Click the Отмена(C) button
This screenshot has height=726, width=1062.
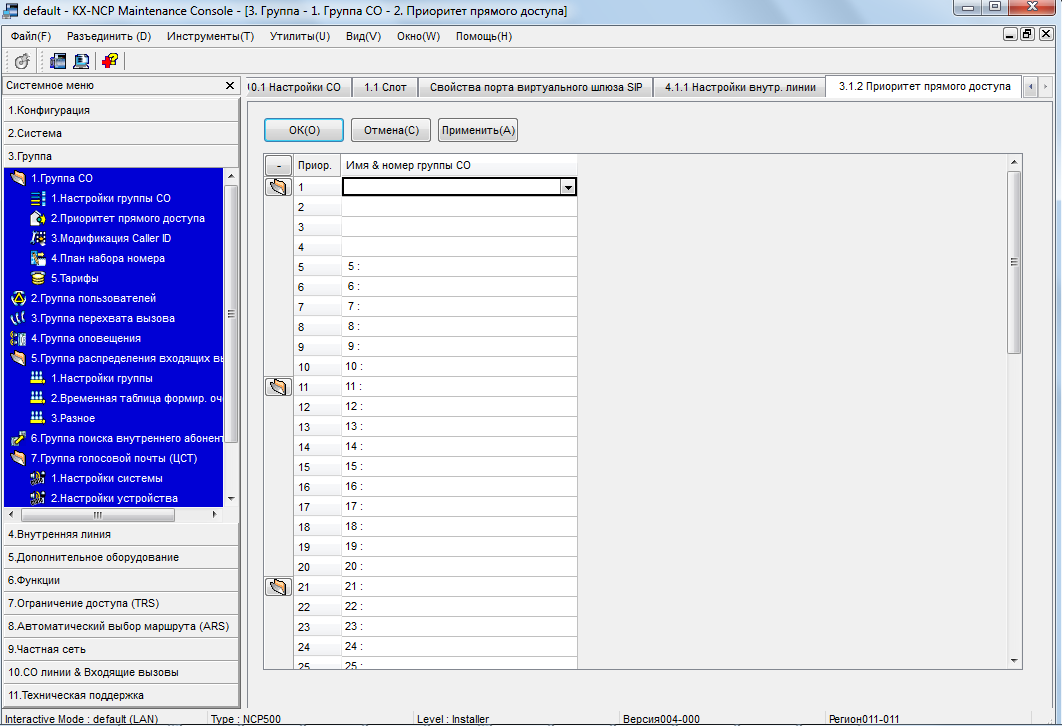click(391, 130)
